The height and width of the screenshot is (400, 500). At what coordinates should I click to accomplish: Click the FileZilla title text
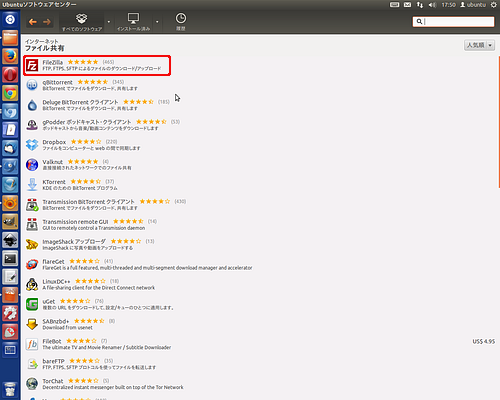pos(52,62)
